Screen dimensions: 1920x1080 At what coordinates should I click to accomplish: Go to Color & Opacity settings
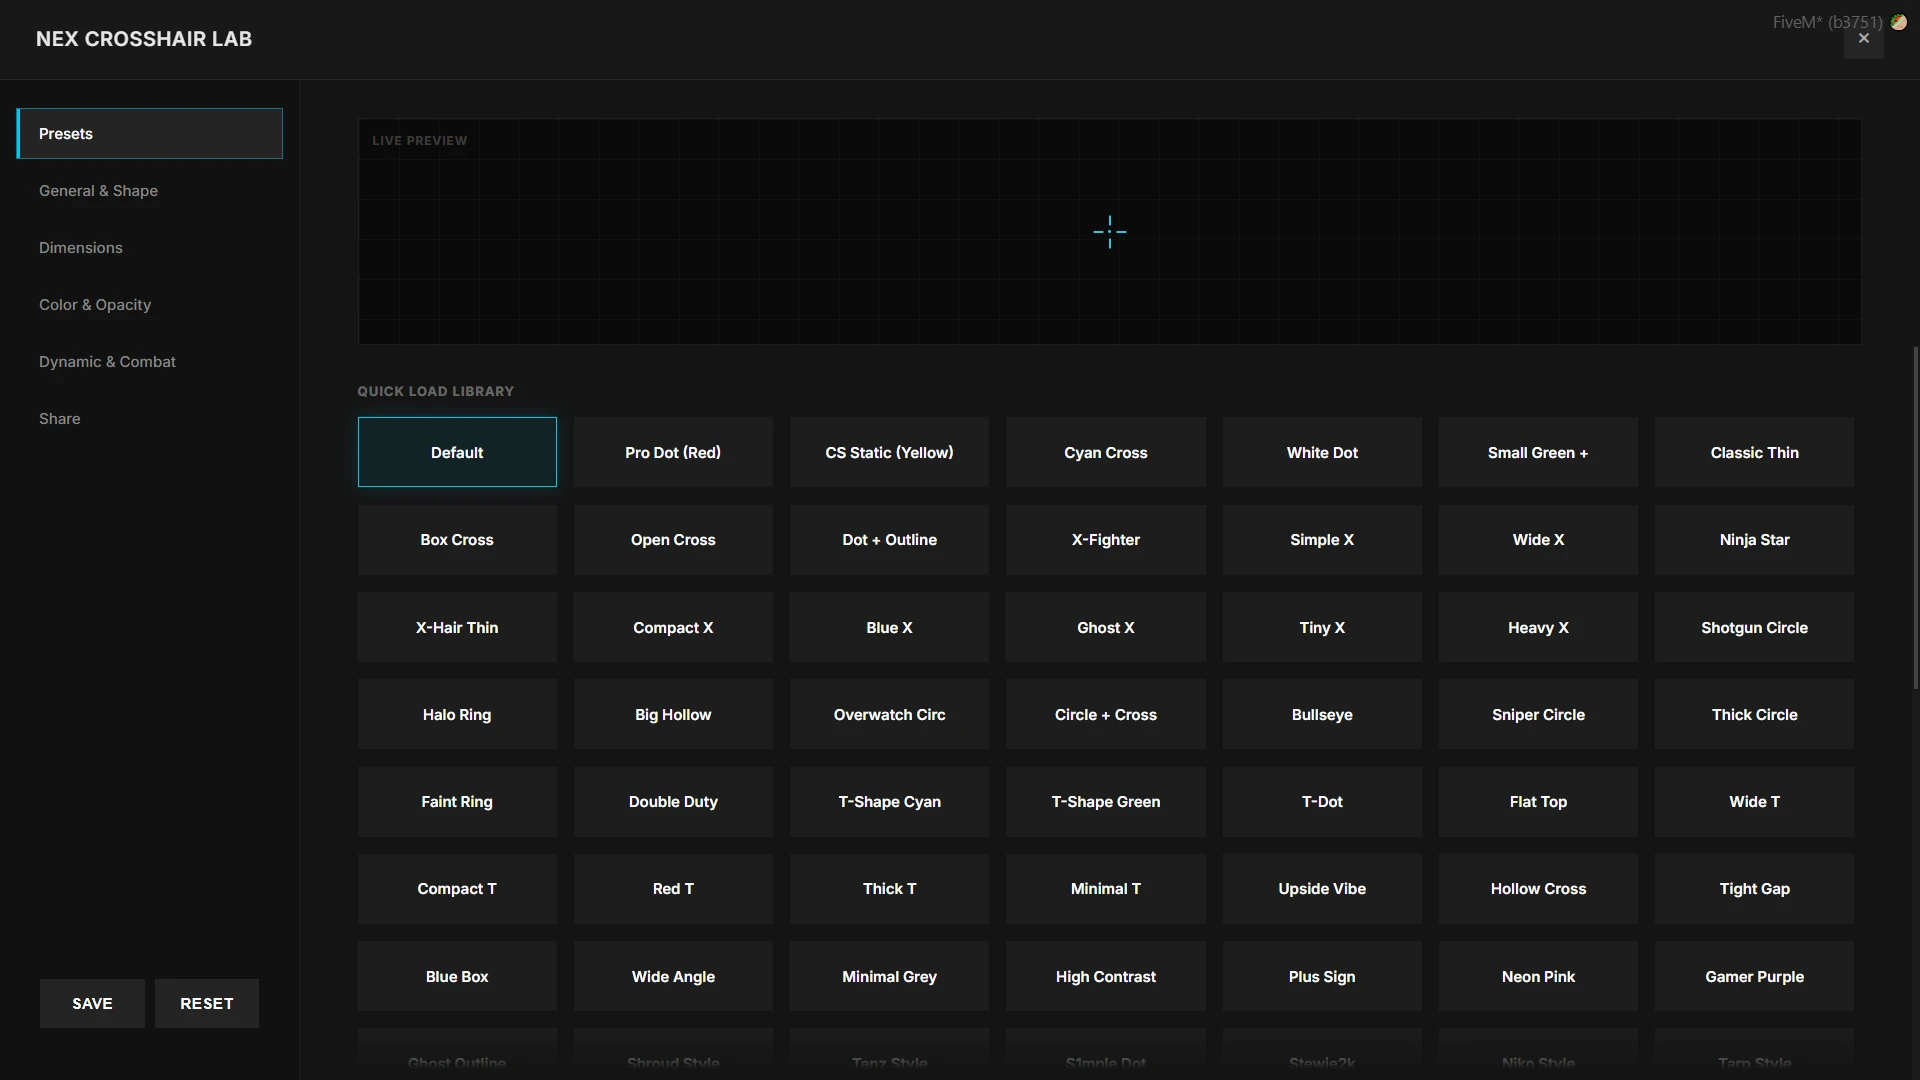click(x=150, y=305)
